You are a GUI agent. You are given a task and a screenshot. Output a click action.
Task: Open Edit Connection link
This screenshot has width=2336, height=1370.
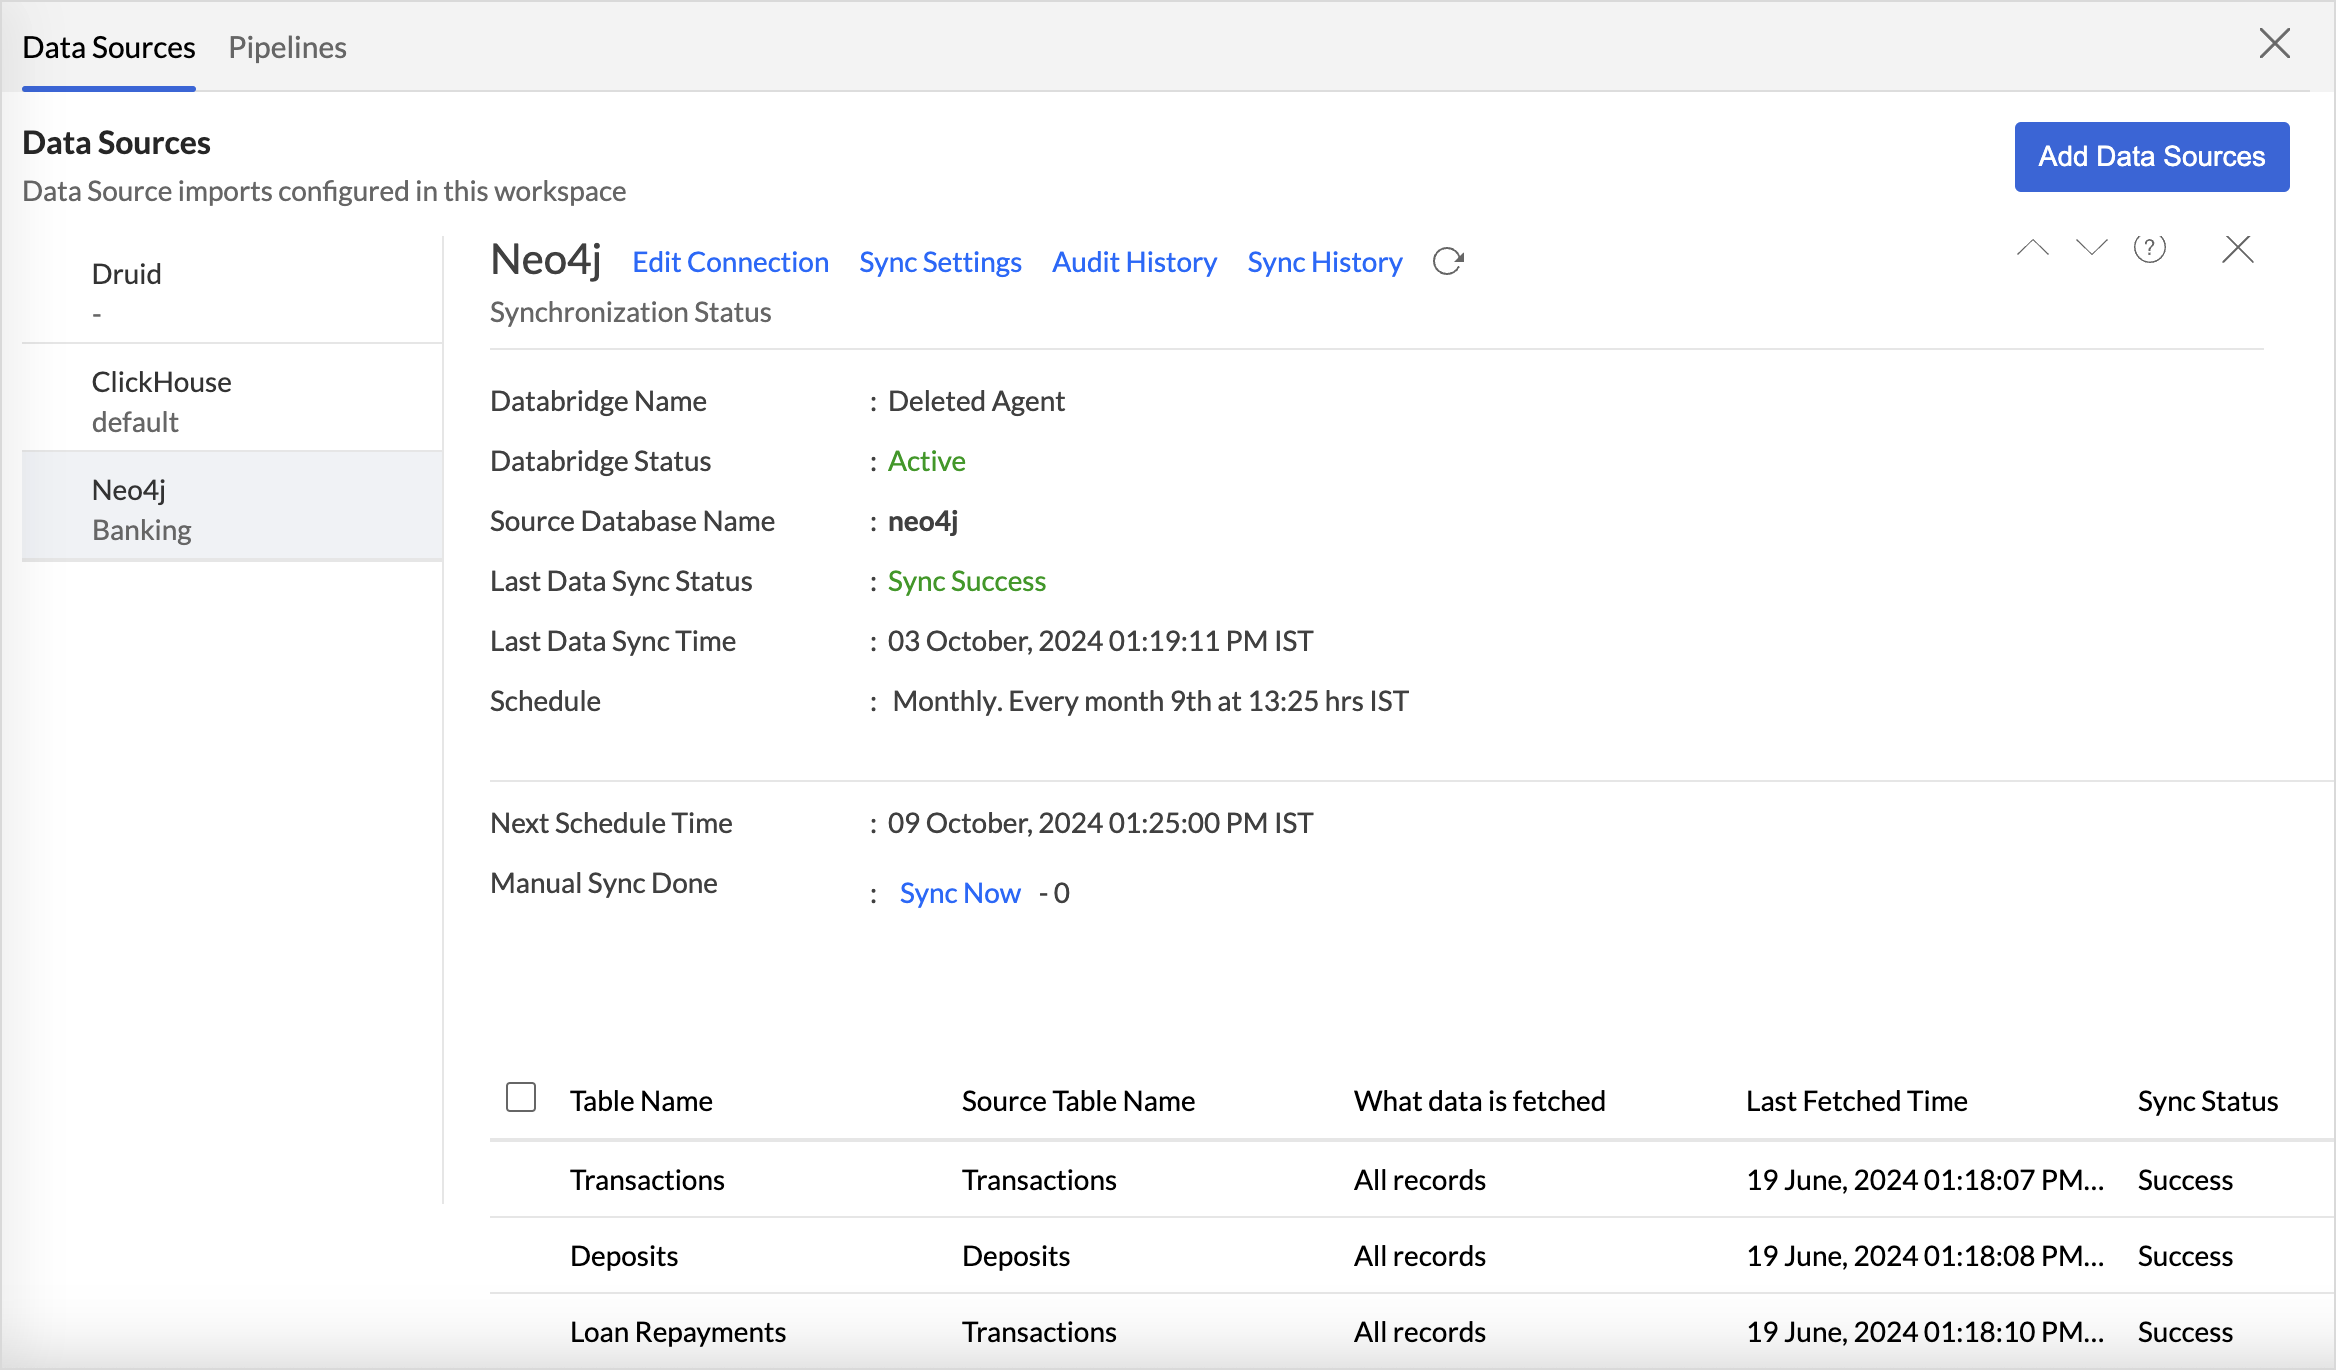point(730,262)
